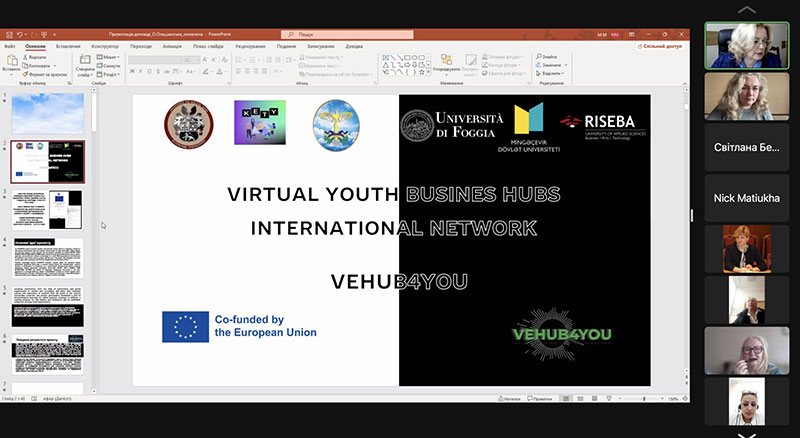This screenshot has width=800, height=438.
Task: Select Nick Matiukha participant tile
Action: click(x=746, y=198)
